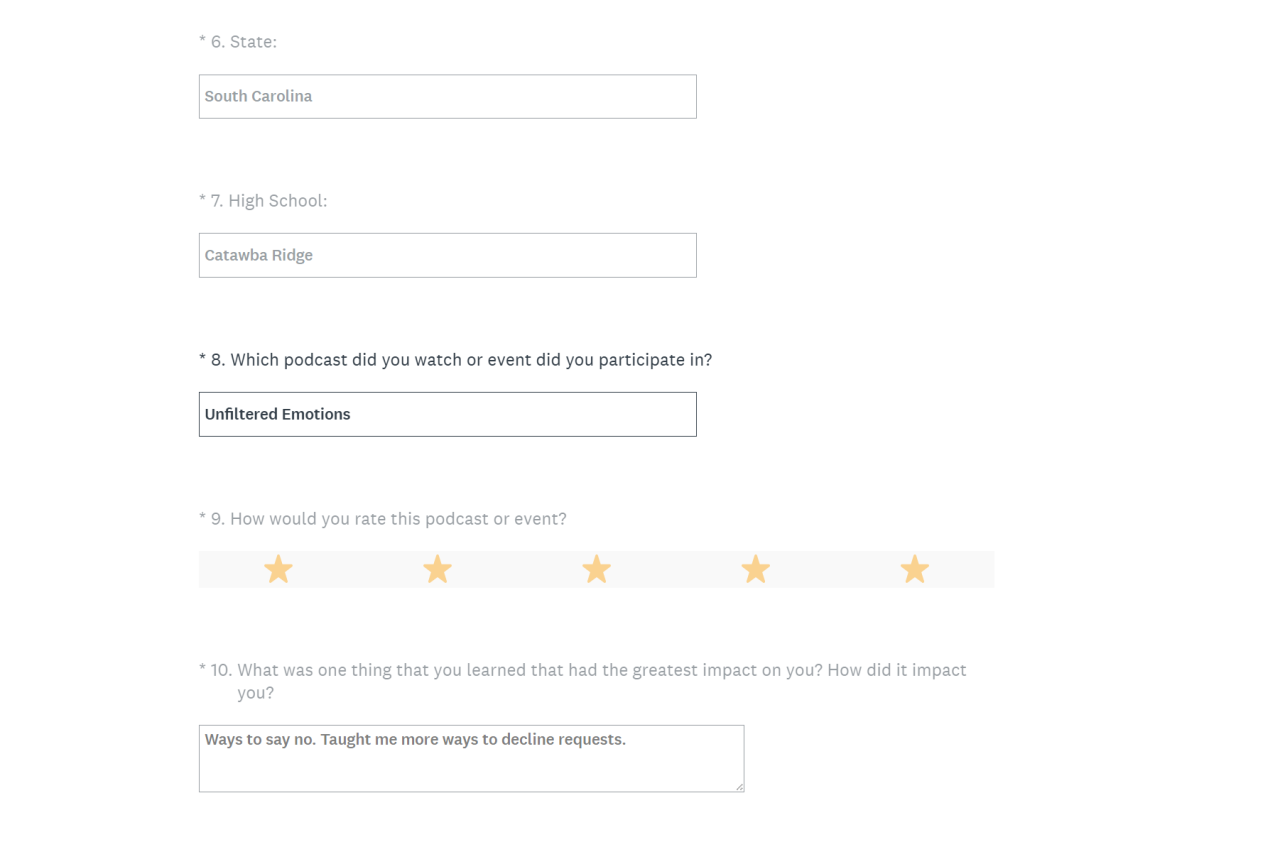Click the 'Which podcast did you watch' question text
1280x842 pixels.
click(x=470, y=360)
